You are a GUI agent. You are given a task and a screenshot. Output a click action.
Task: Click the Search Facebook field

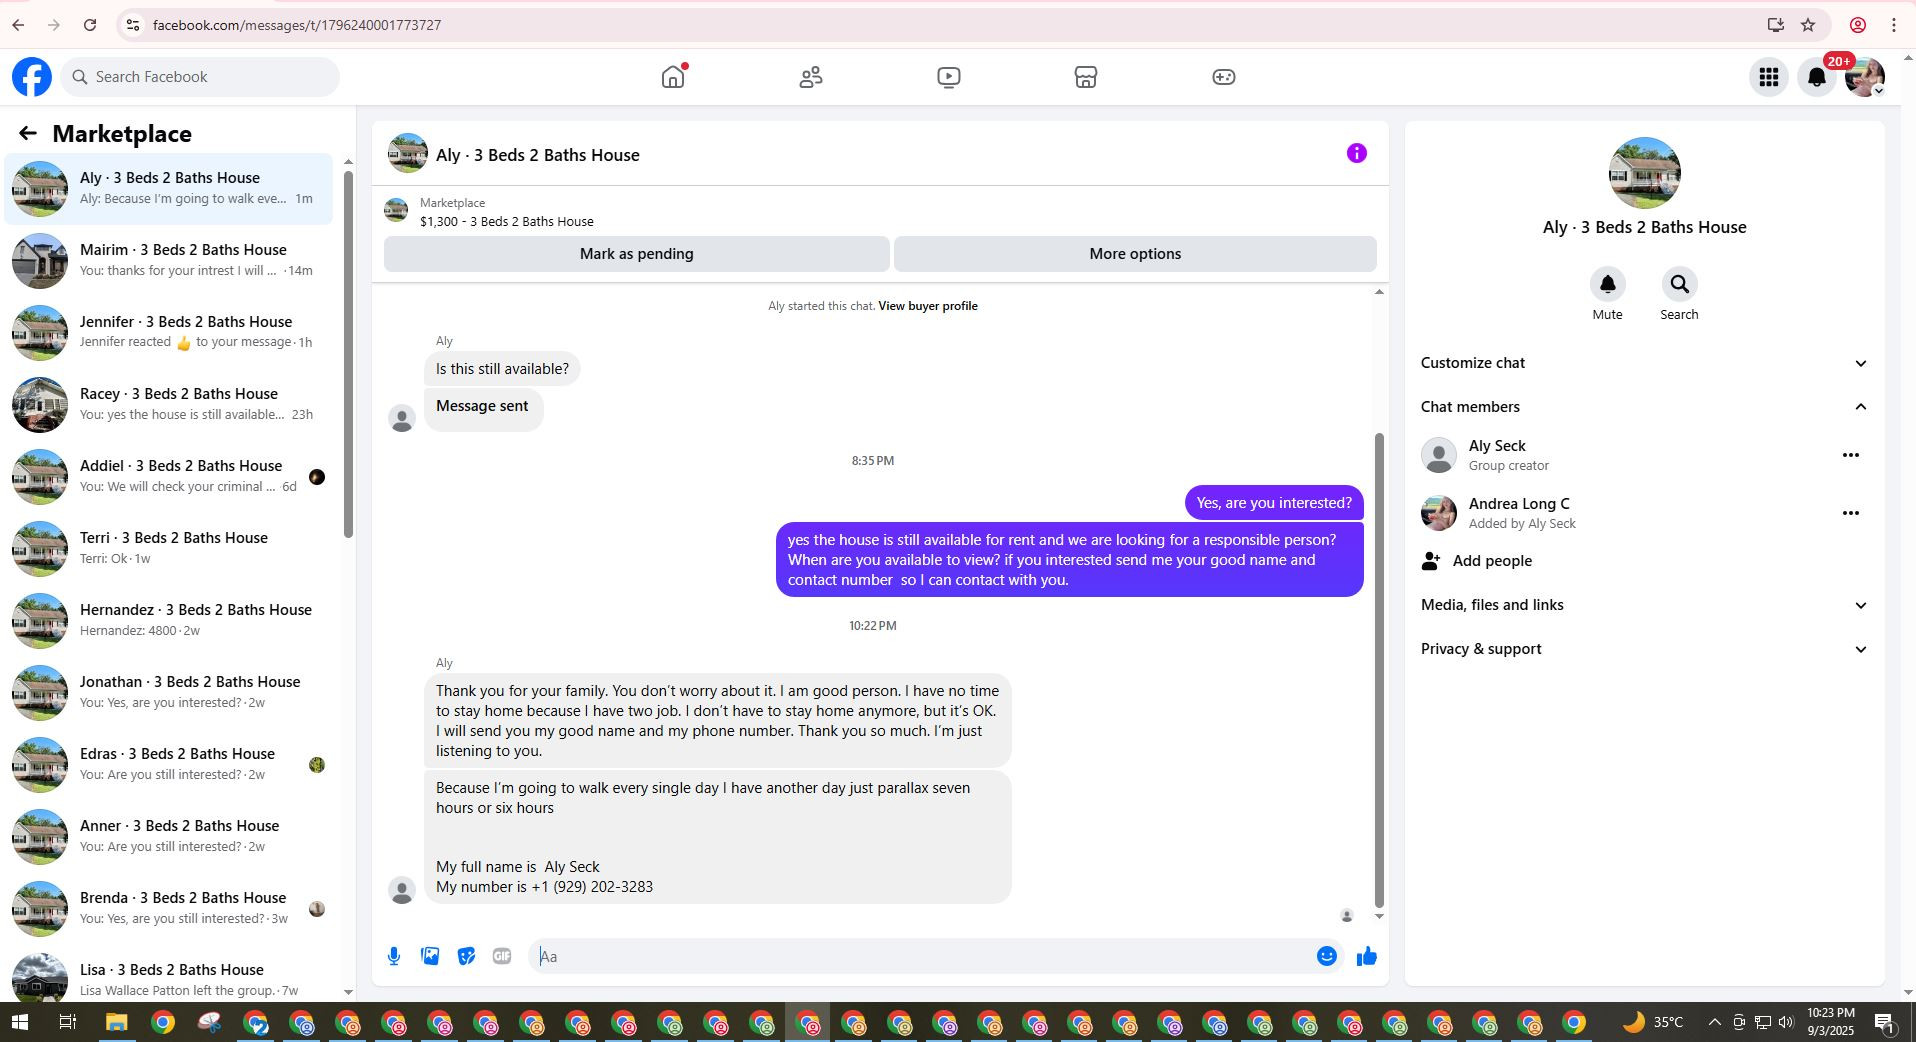coord(200,77)
